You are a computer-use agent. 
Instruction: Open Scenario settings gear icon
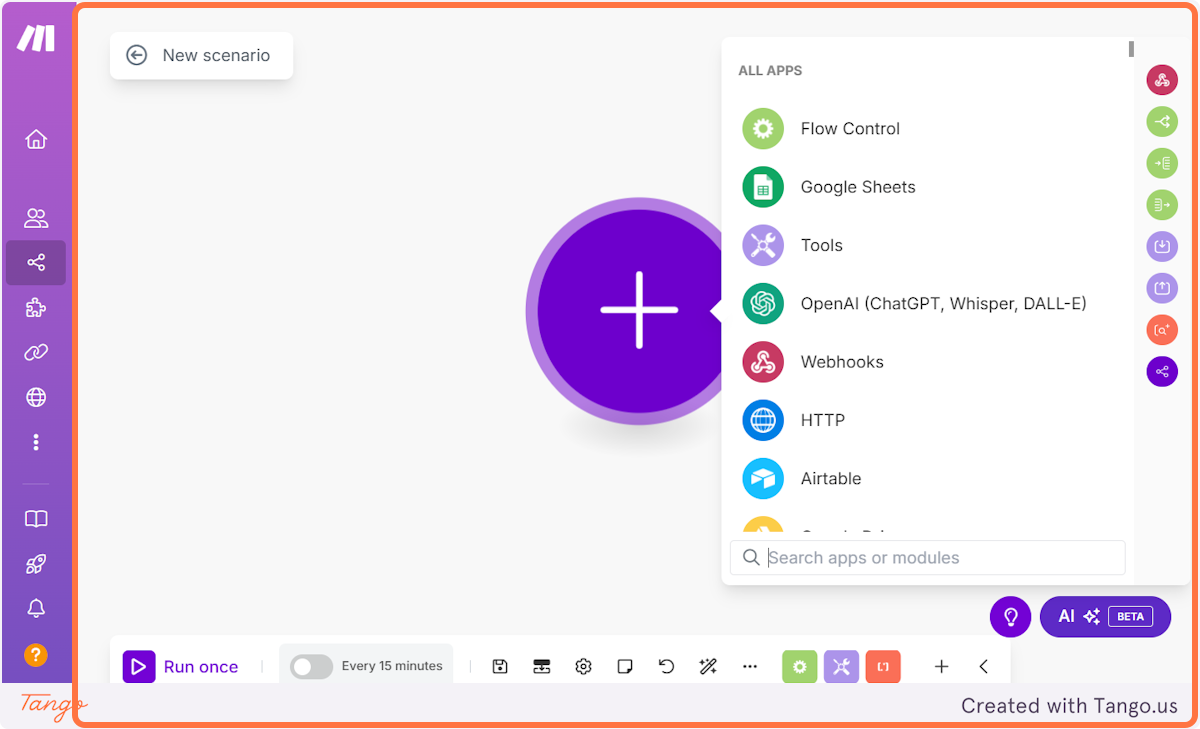tap(584, 666)
